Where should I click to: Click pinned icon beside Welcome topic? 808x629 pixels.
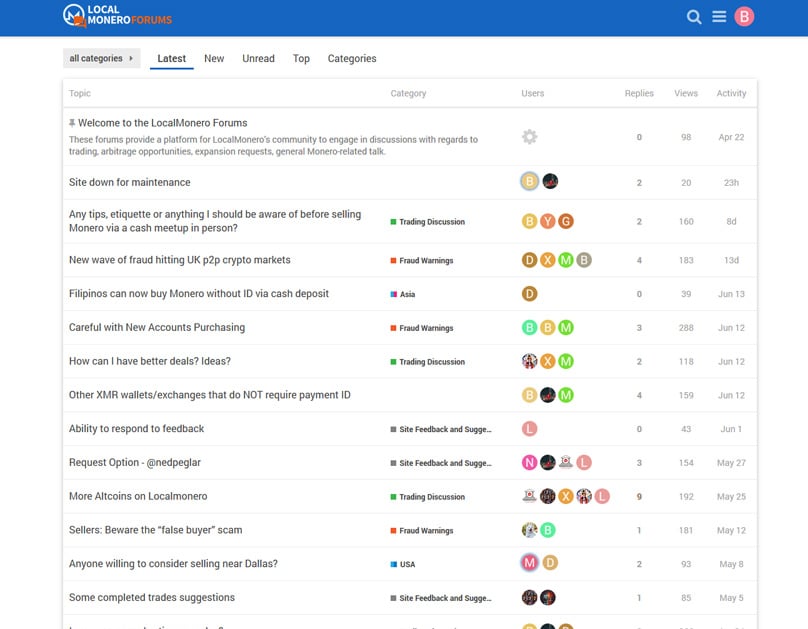click(x=72, y=123)
